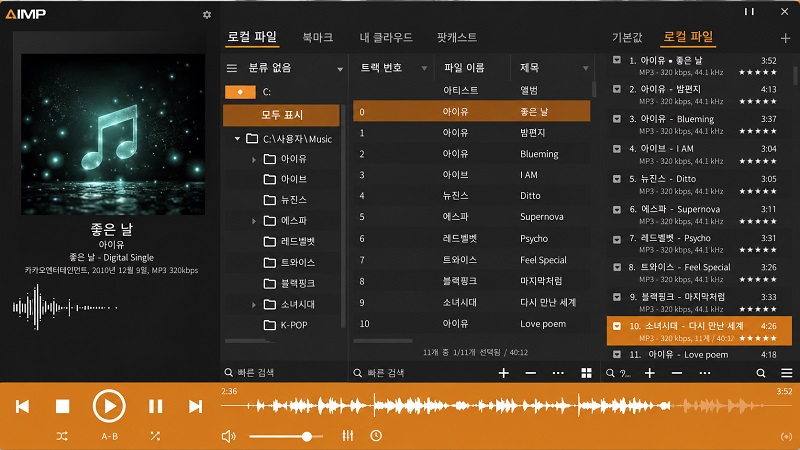
Task: Remove tracks with the playlist minus icon
Action: [677, 373]
